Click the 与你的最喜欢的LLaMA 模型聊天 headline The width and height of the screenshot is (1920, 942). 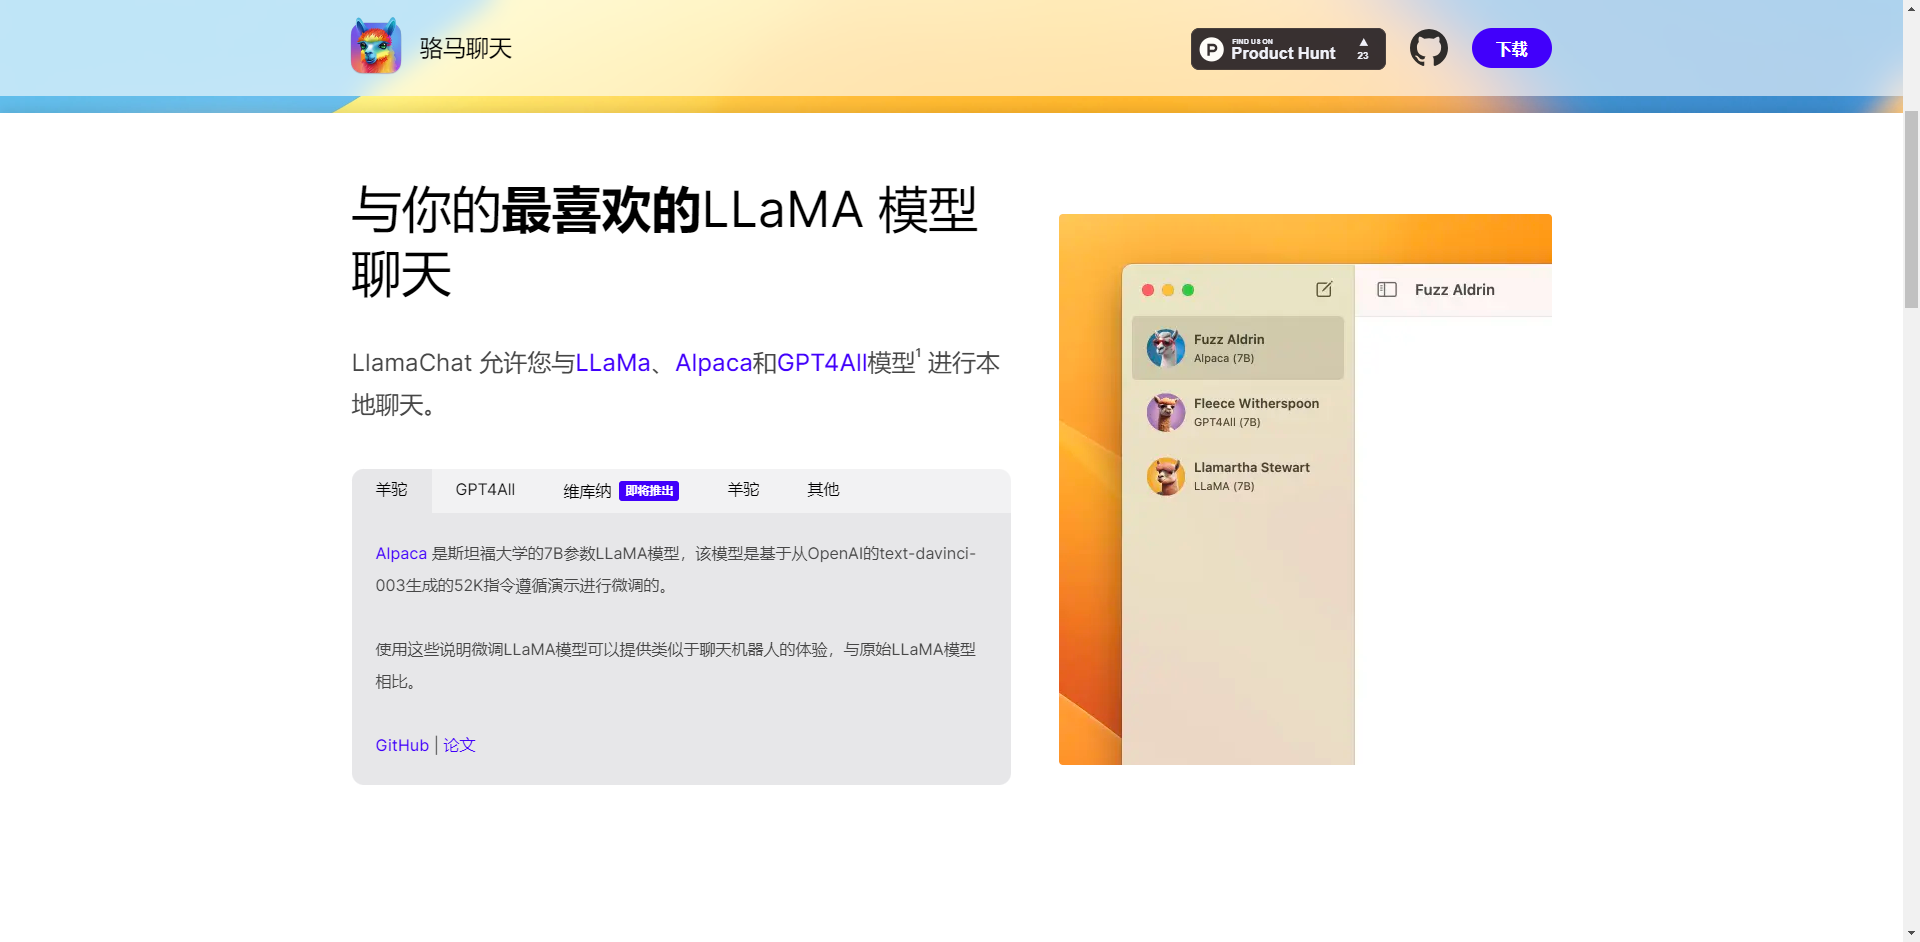664,242
